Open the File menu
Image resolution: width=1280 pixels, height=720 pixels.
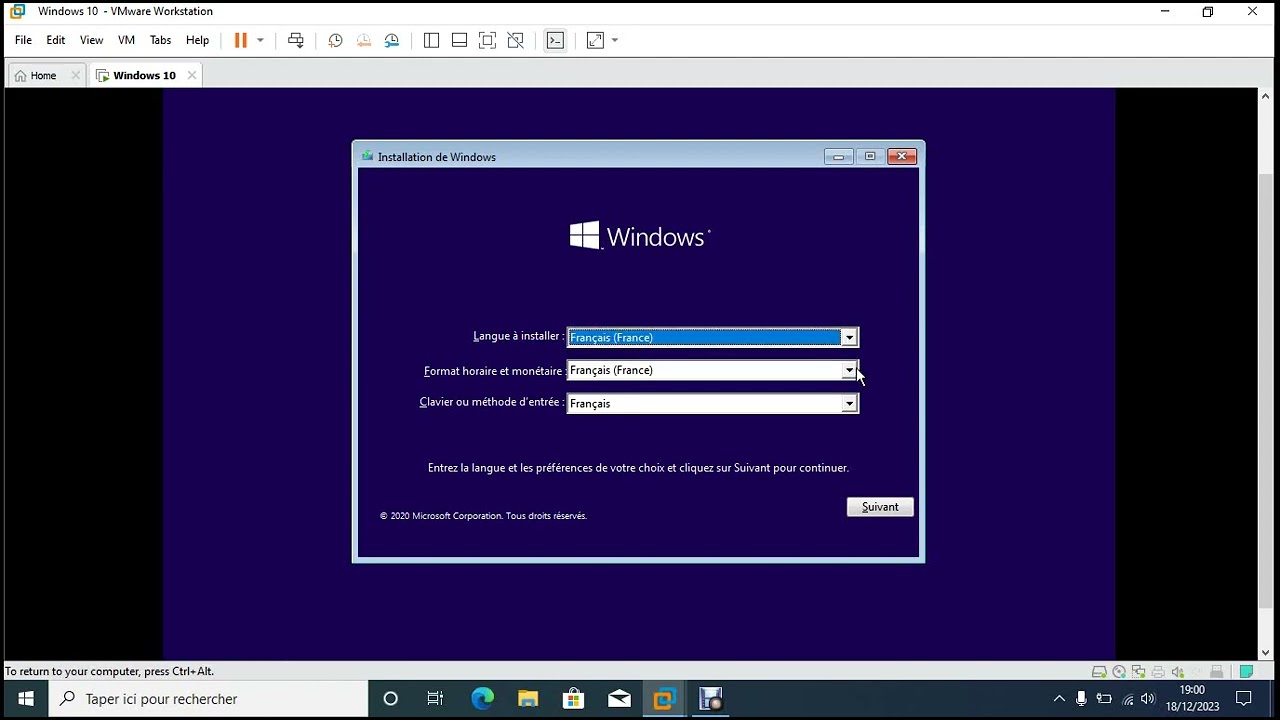tap(23, 40)
